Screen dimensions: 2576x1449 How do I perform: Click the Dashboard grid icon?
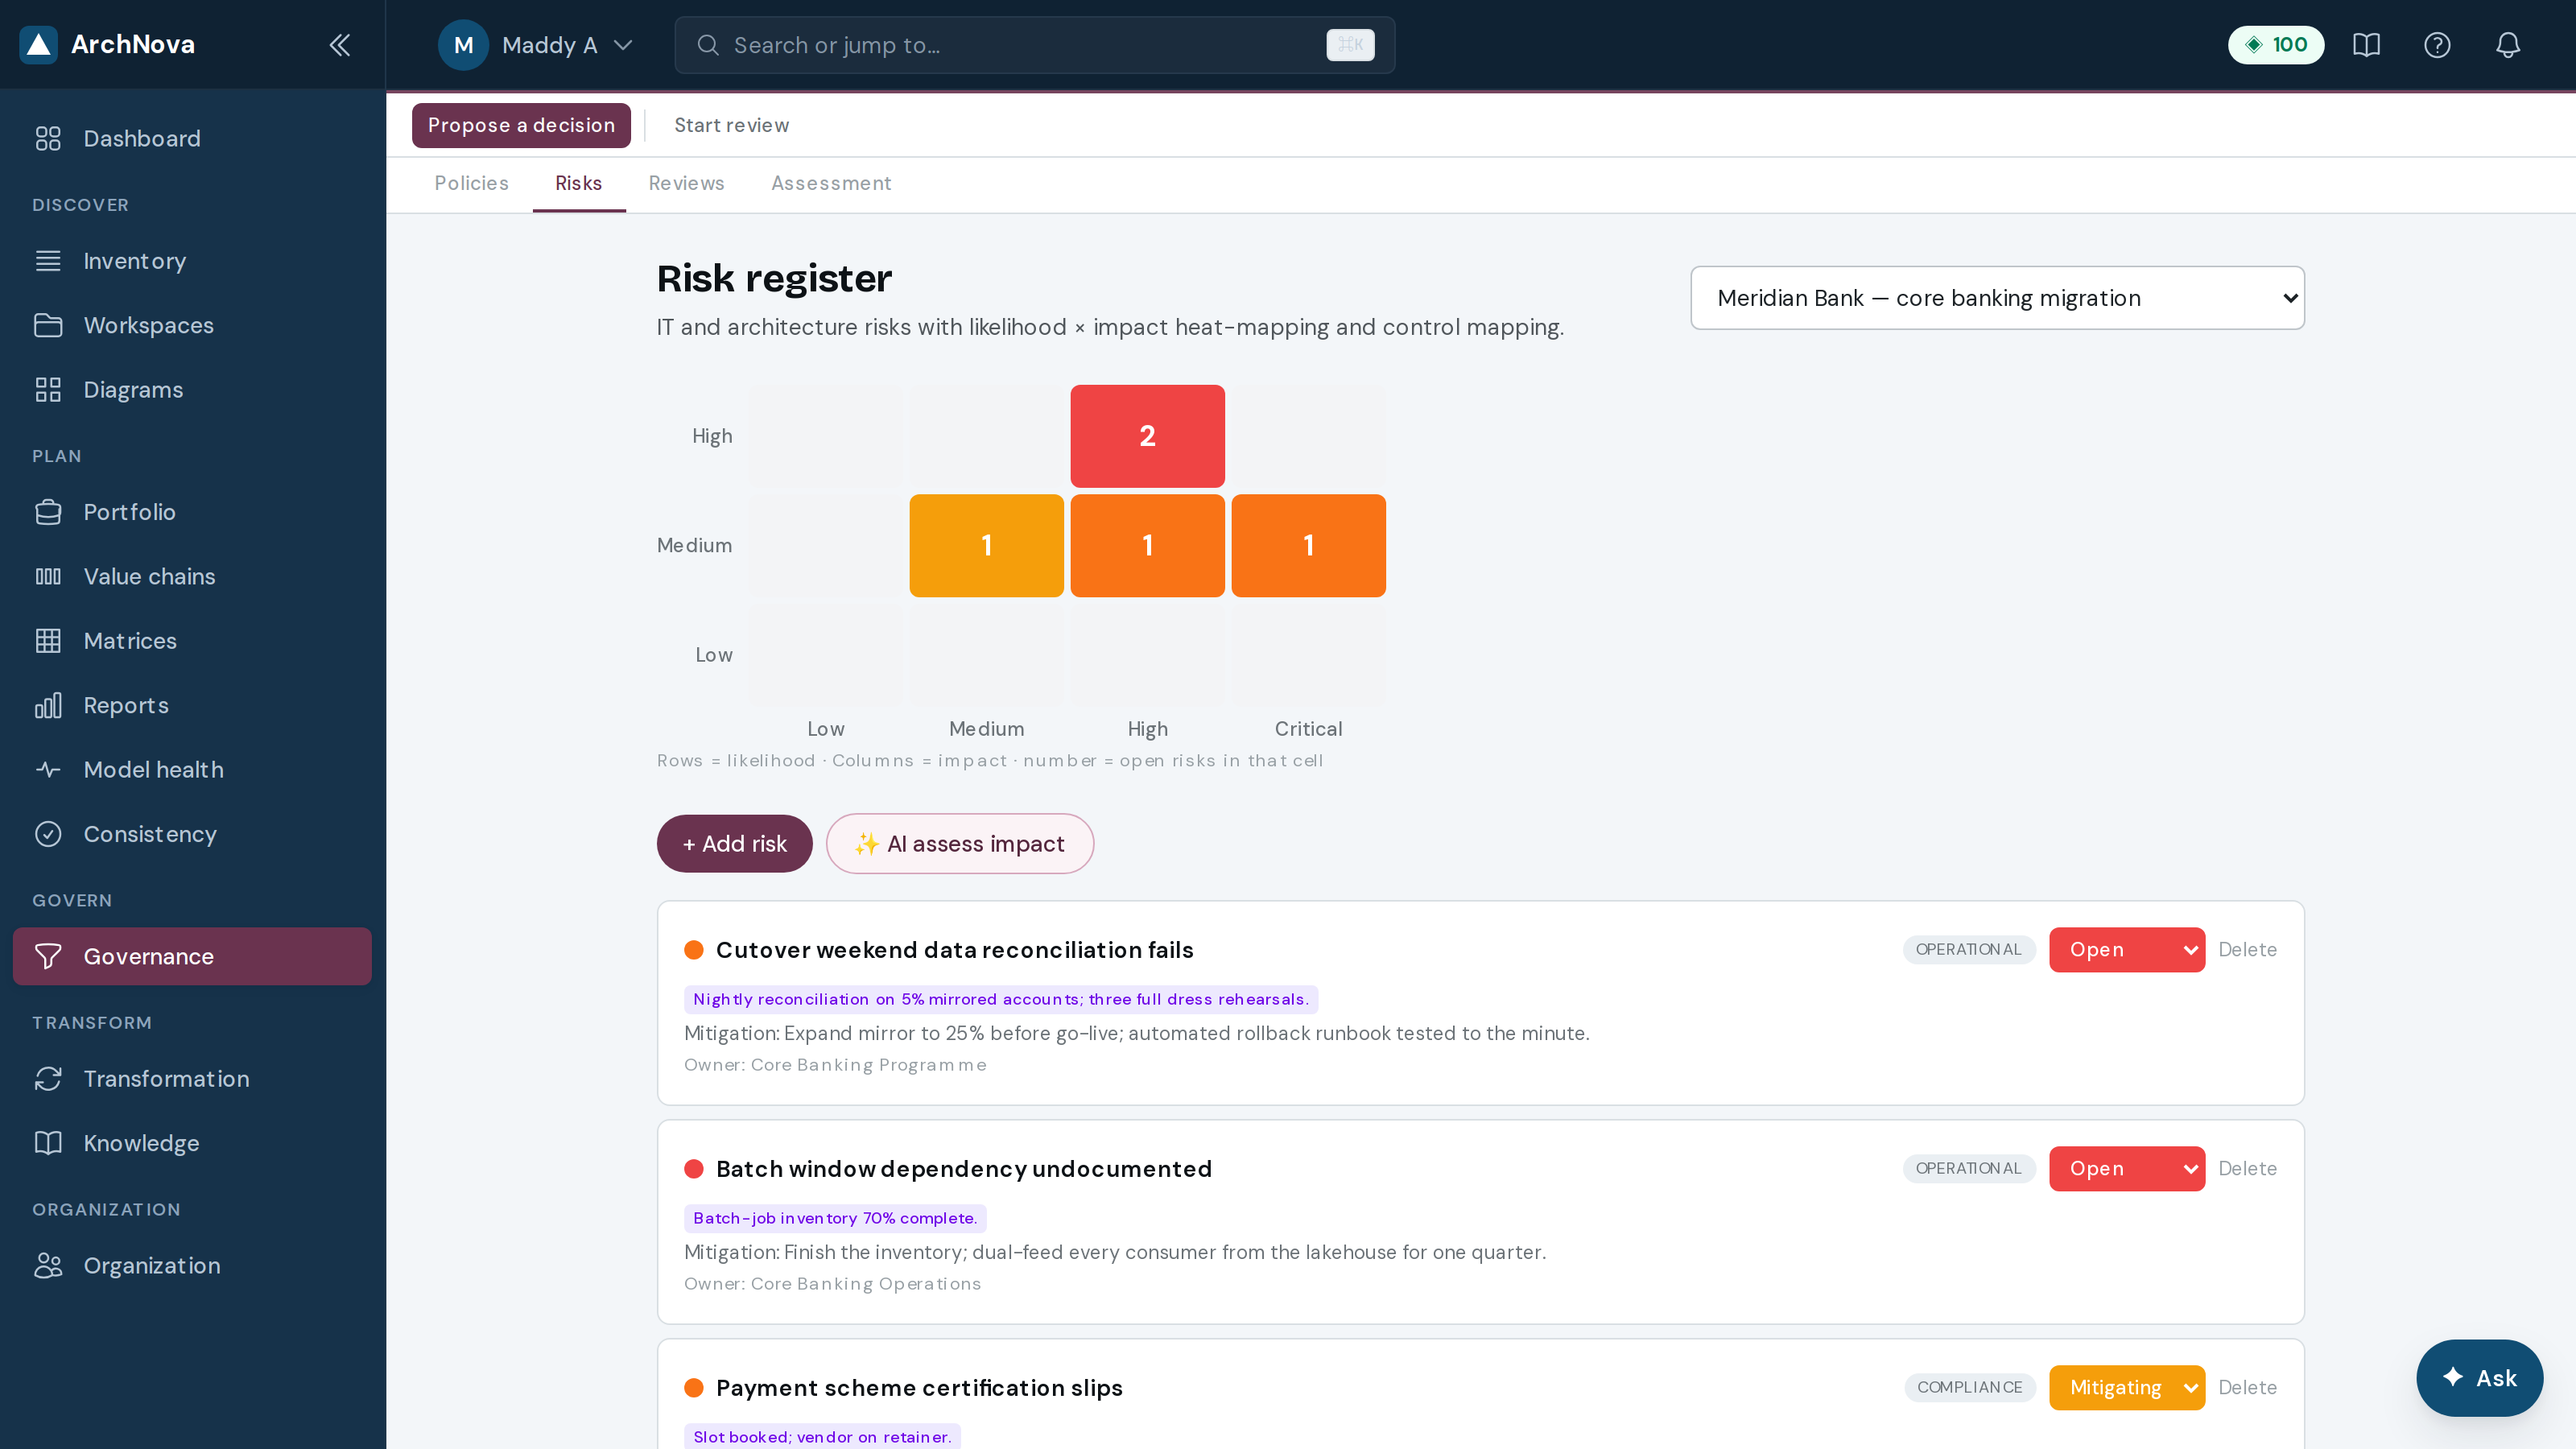pyautogui.click(x=48, y=138)
